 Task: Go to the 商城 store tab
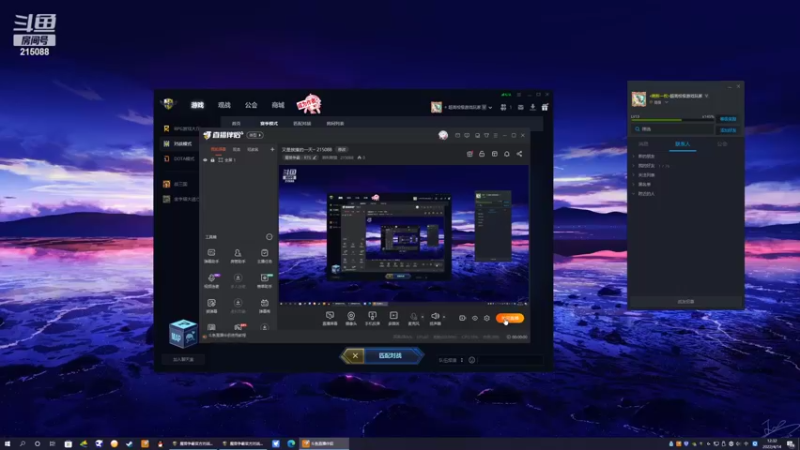pyautogui.click(x=278, y=105)
